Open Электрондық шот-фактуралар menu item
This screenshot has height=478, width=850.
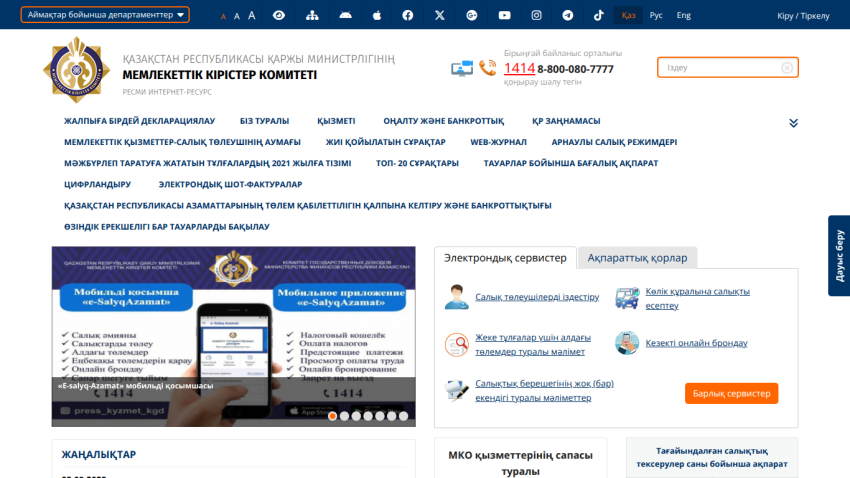click(x=230, y=184)
